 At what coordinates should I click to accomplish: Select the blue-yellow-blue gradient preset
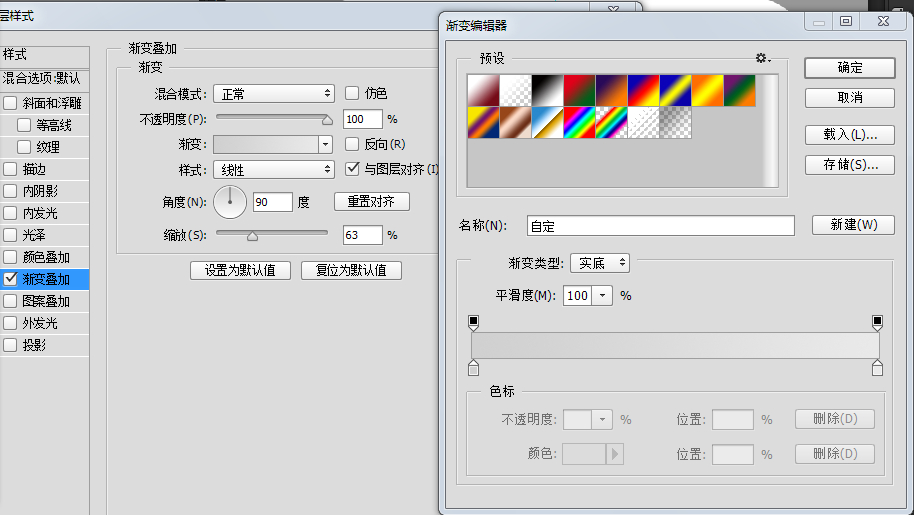click(x=676, y=90)
